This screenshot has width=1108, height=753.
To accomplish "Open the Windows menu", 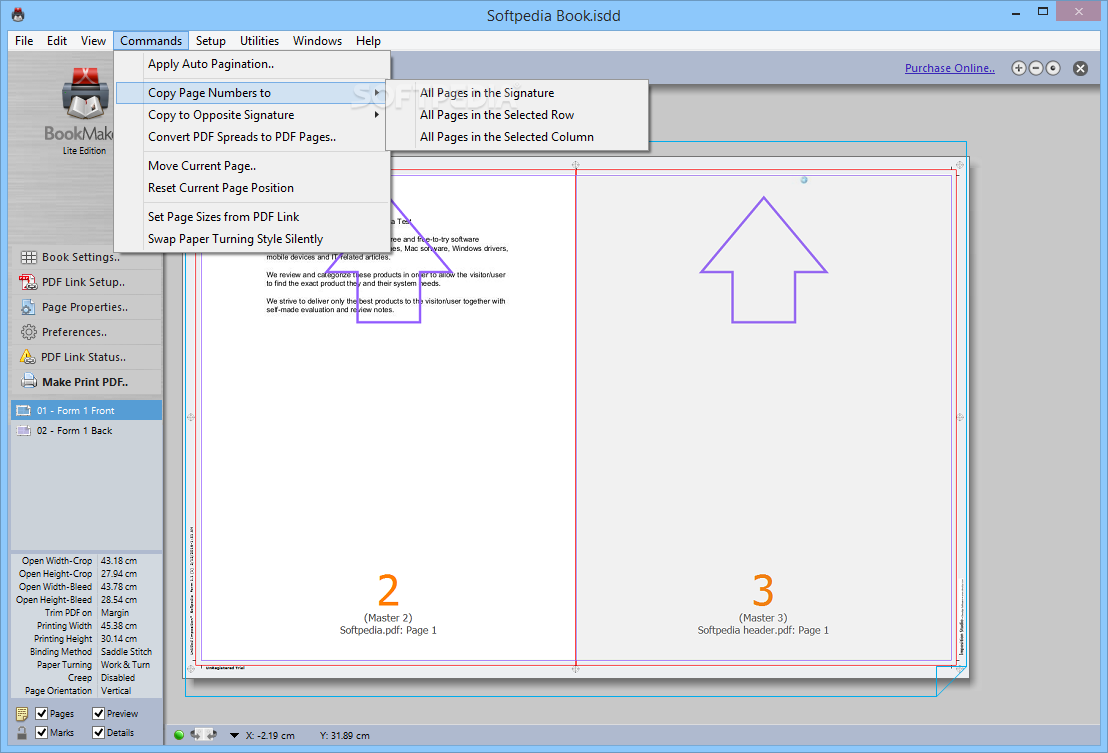I will tap(317, 40).
